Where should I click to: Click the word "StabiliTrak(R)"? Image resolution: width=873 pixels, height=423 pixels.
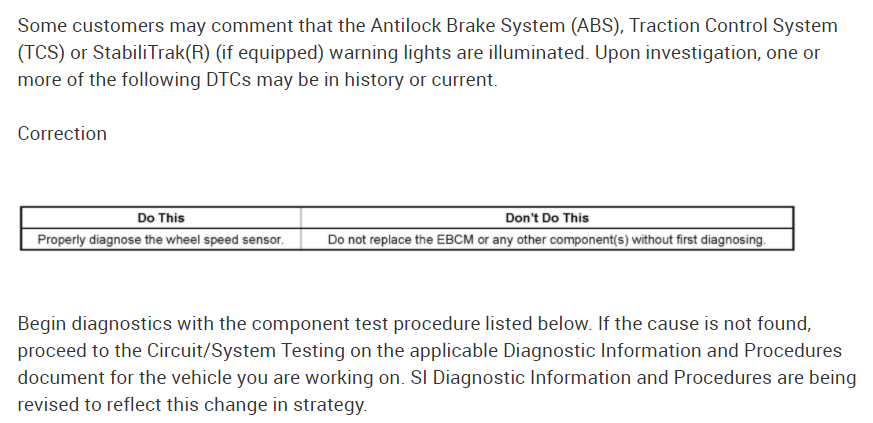point(147,53)
